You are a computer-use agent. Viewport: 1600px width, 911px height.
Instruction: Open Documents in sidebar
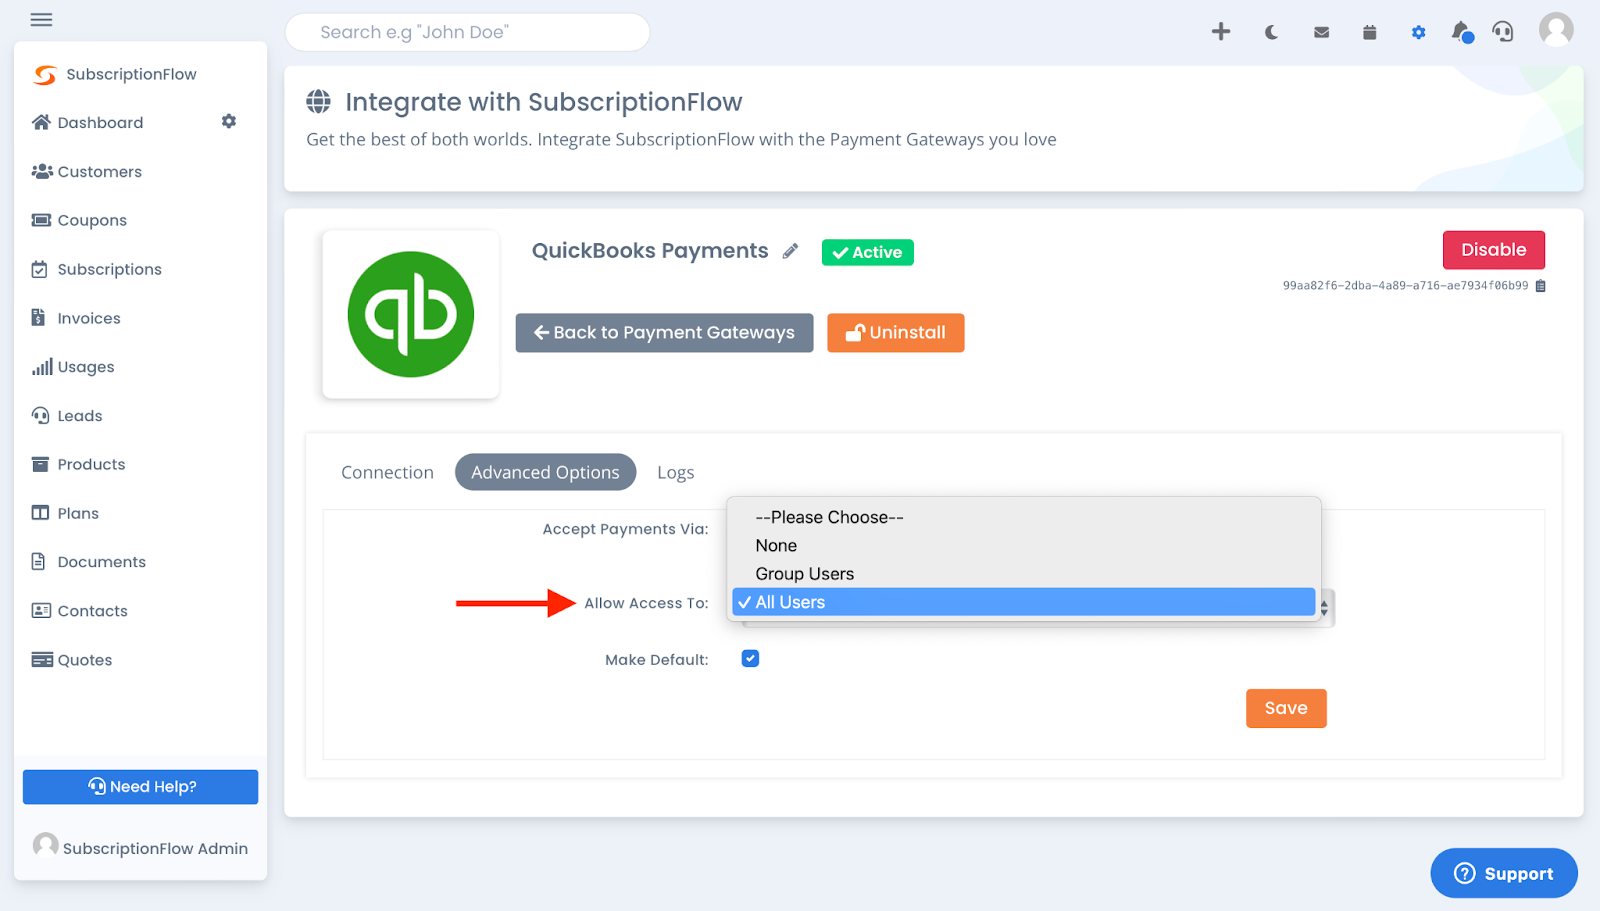pos(88,562)
